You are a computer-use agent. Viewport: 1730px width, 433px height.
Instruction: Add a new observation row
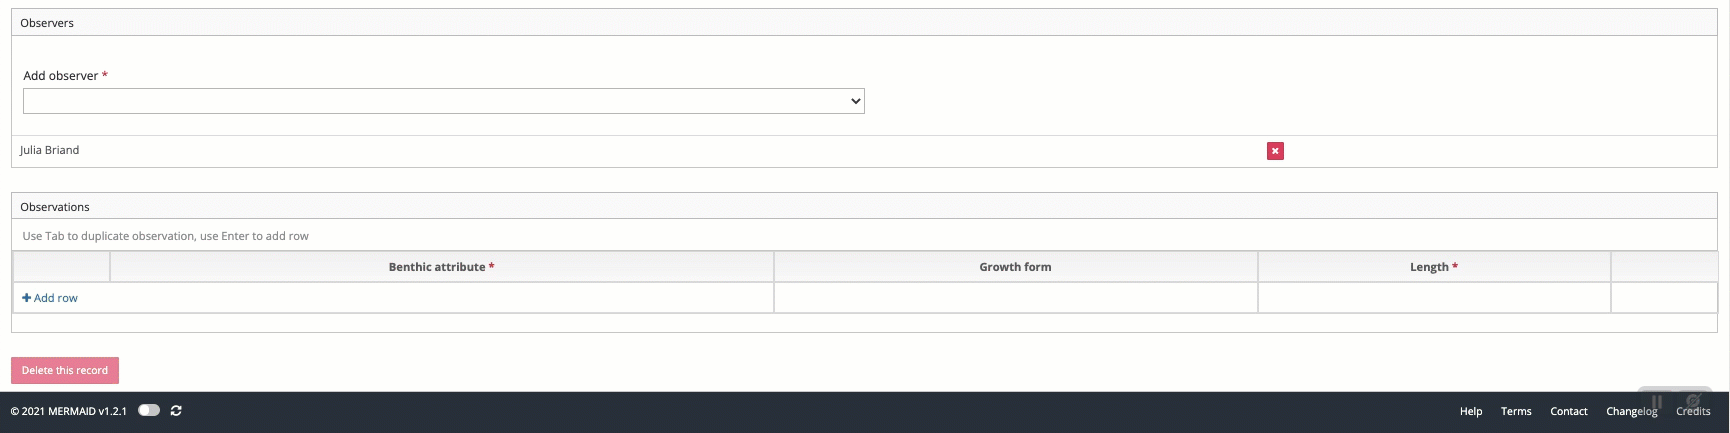(50, 298)
